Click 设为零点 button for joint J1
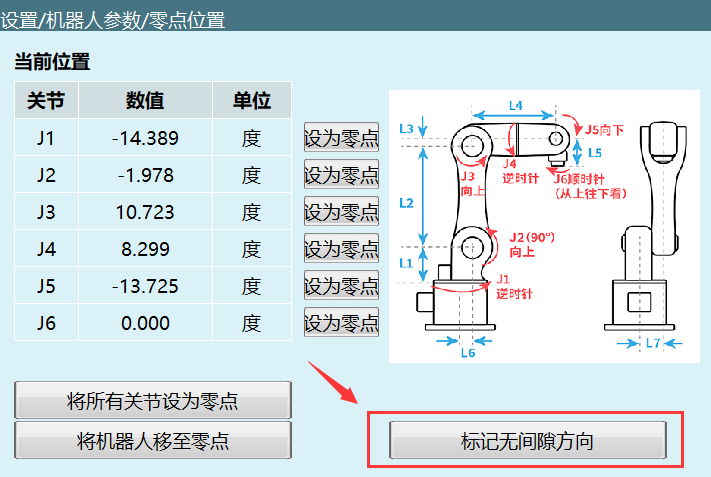Image resolution: width=711 pixels, height=477 pixels. coord(341,138)
